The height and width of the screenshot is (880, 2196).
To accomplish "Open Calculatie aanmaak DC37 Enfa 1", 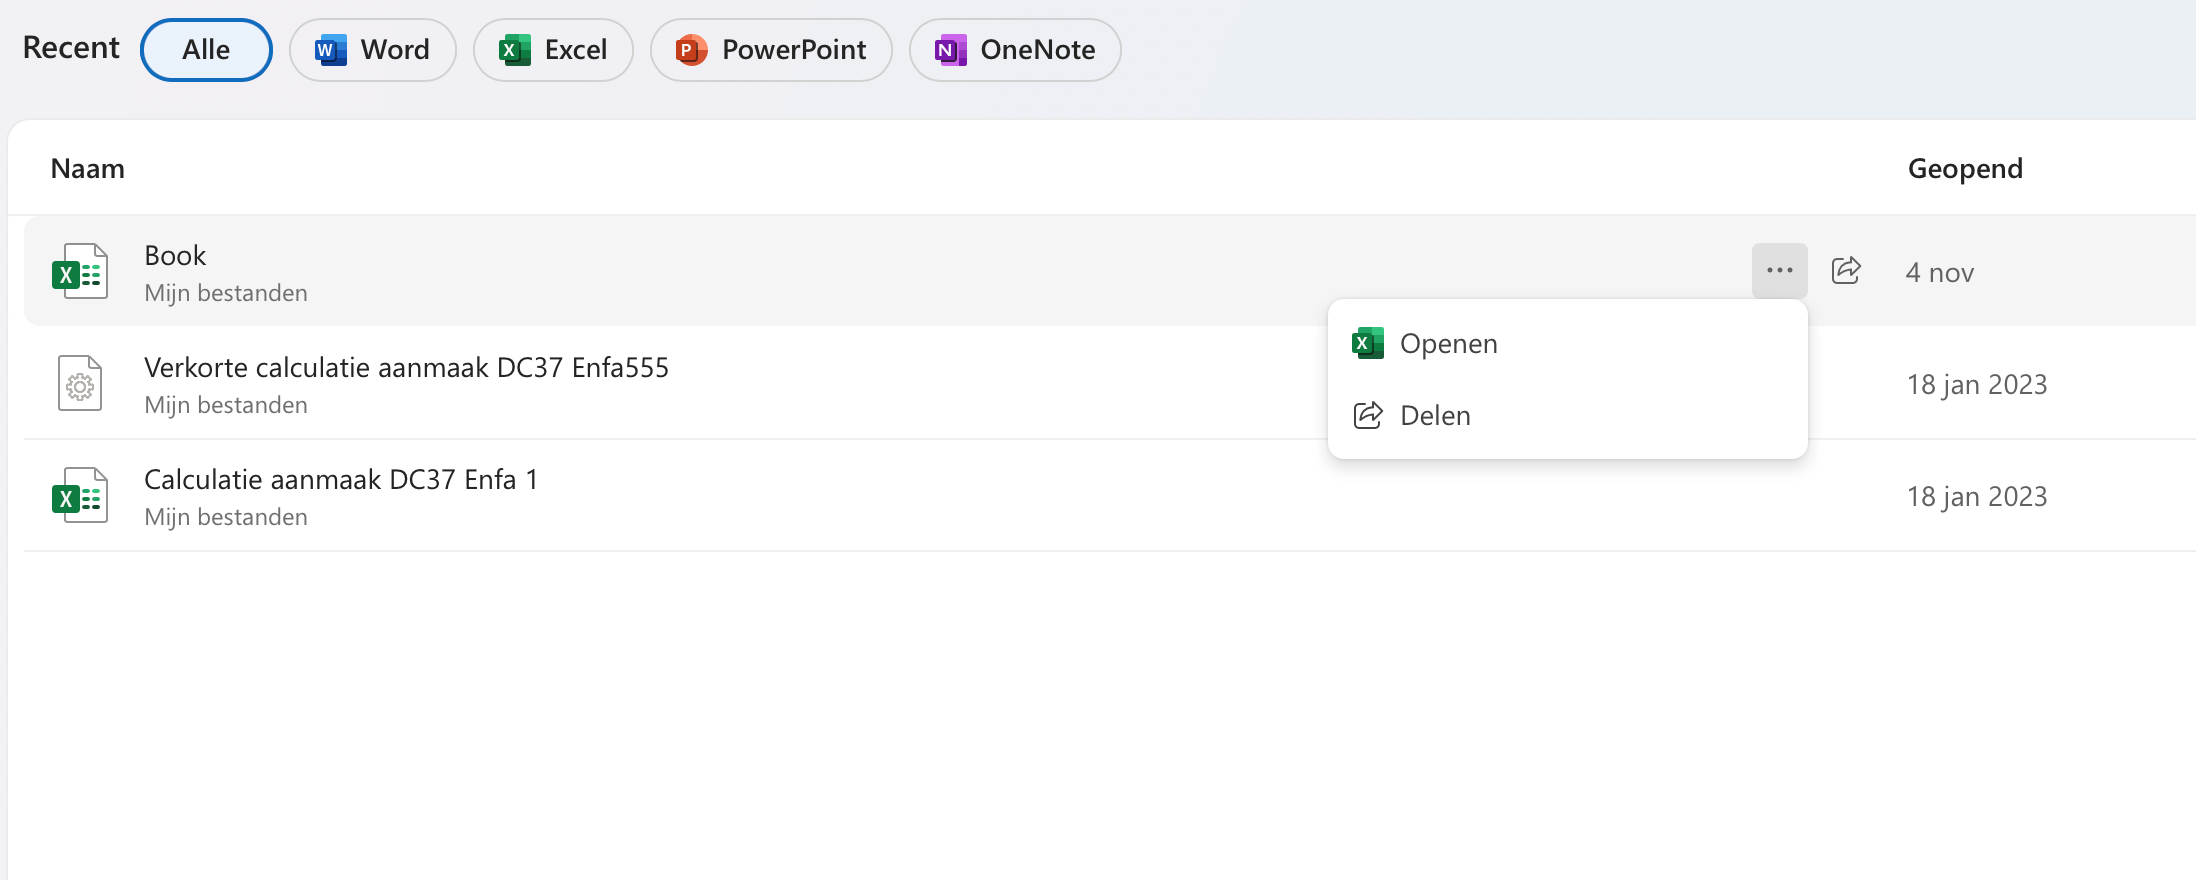I will pyautogui.click(x=341, y=479).
